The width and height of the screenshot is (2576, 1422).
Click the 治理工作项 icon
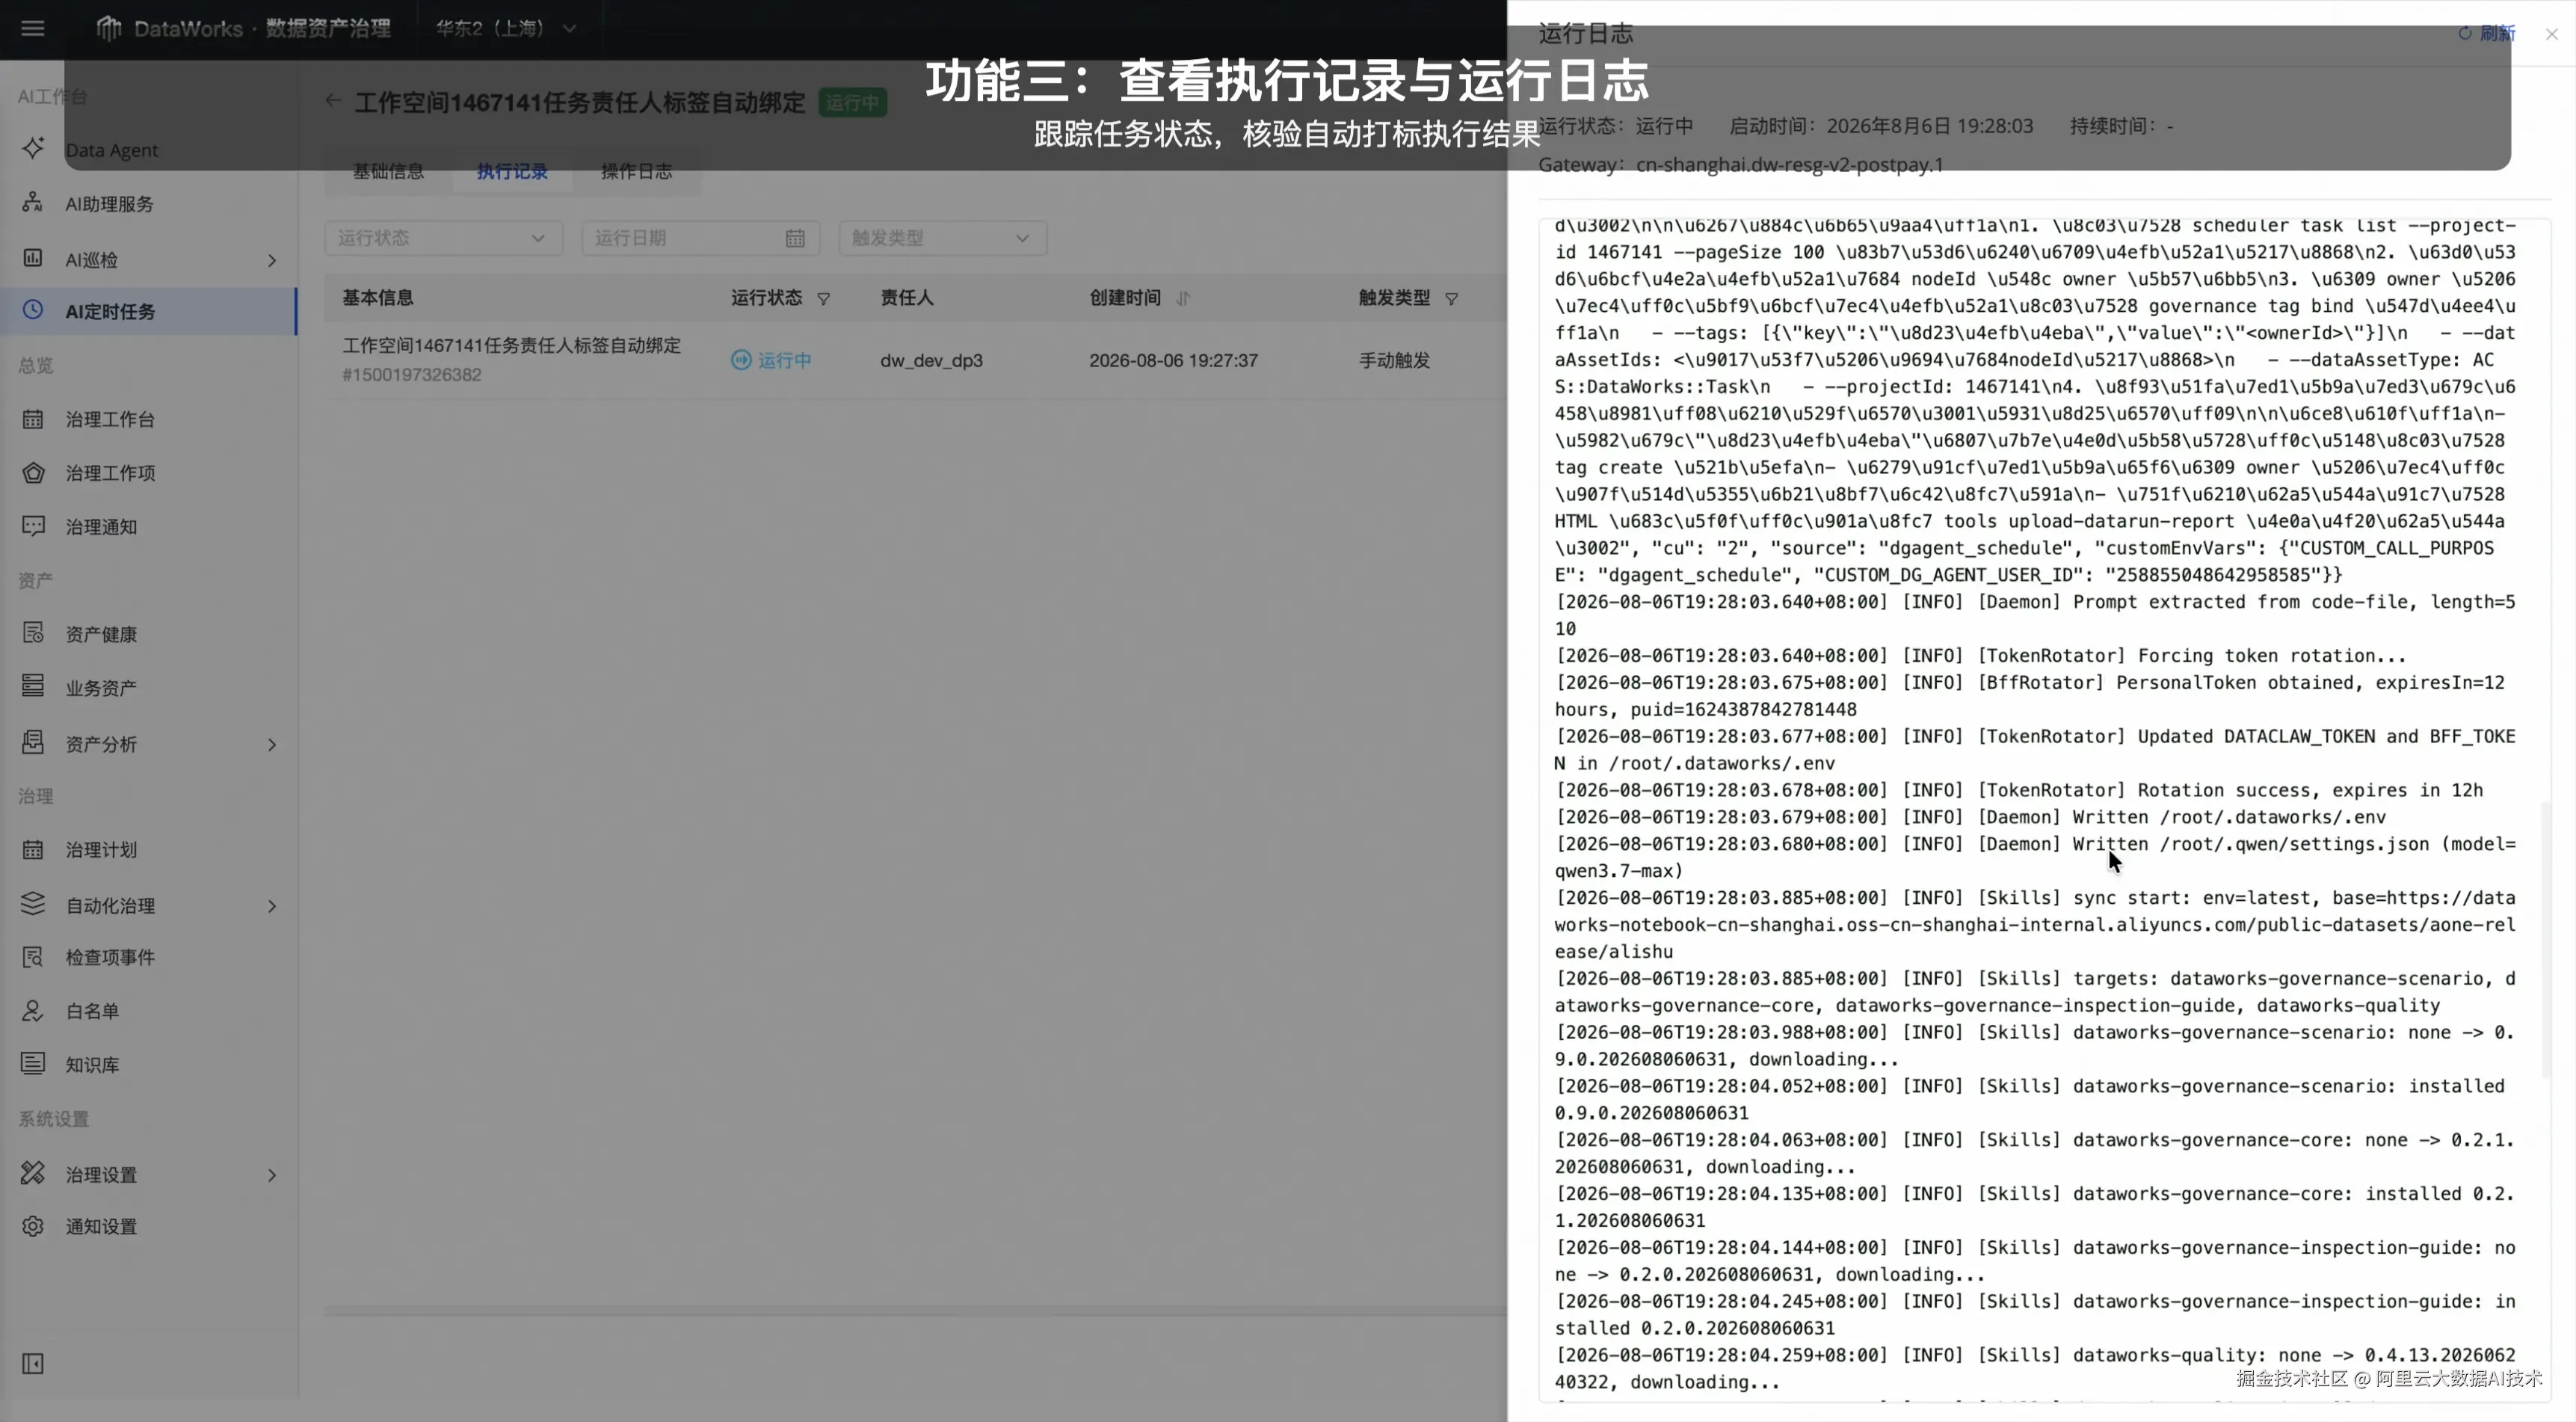tap(33, 473)
